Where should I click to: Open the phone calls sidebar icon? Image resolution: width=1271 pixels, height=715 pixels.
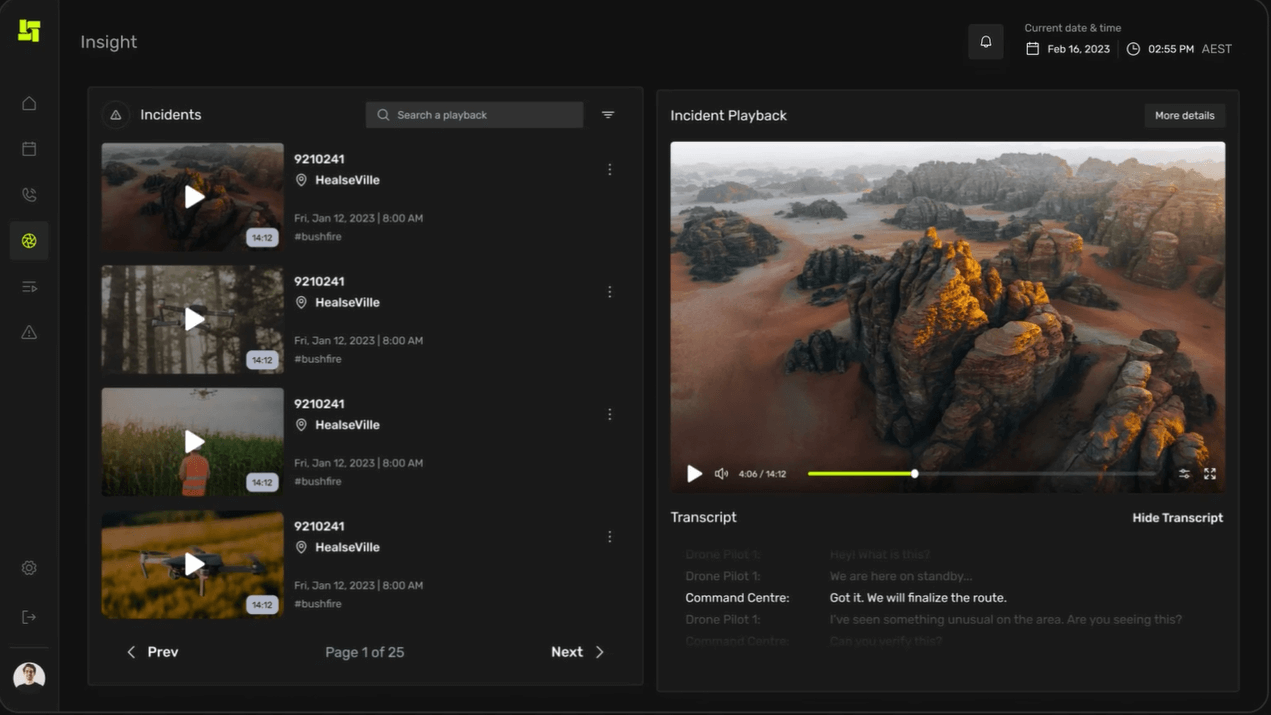coord(29,195)
